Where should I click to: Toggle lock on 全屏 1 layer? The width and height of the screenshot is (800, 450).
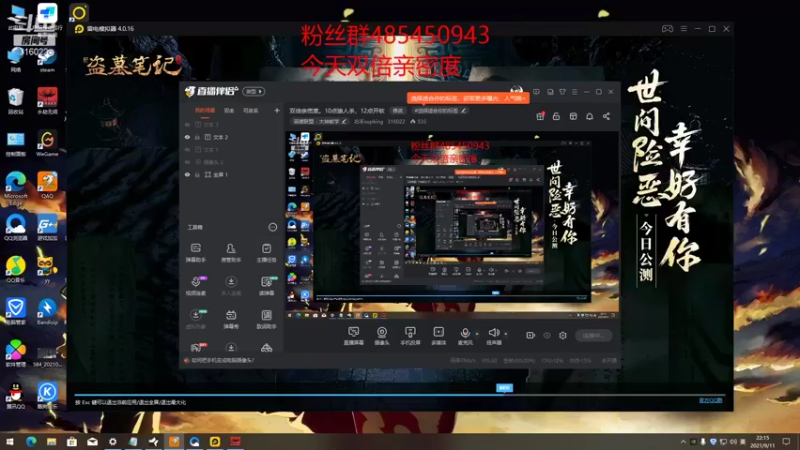[x=197, y=174]
